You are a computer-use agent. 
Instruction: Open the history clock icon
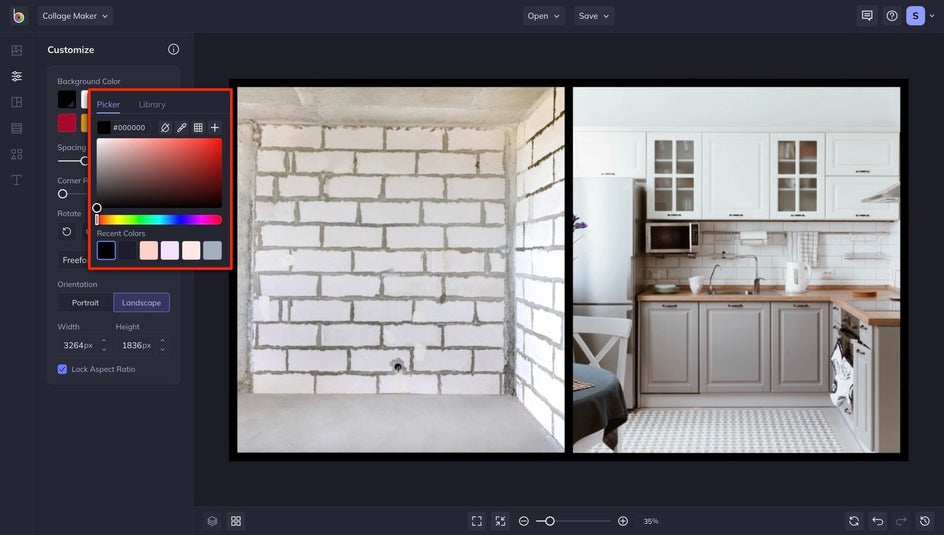click(925, 521)
